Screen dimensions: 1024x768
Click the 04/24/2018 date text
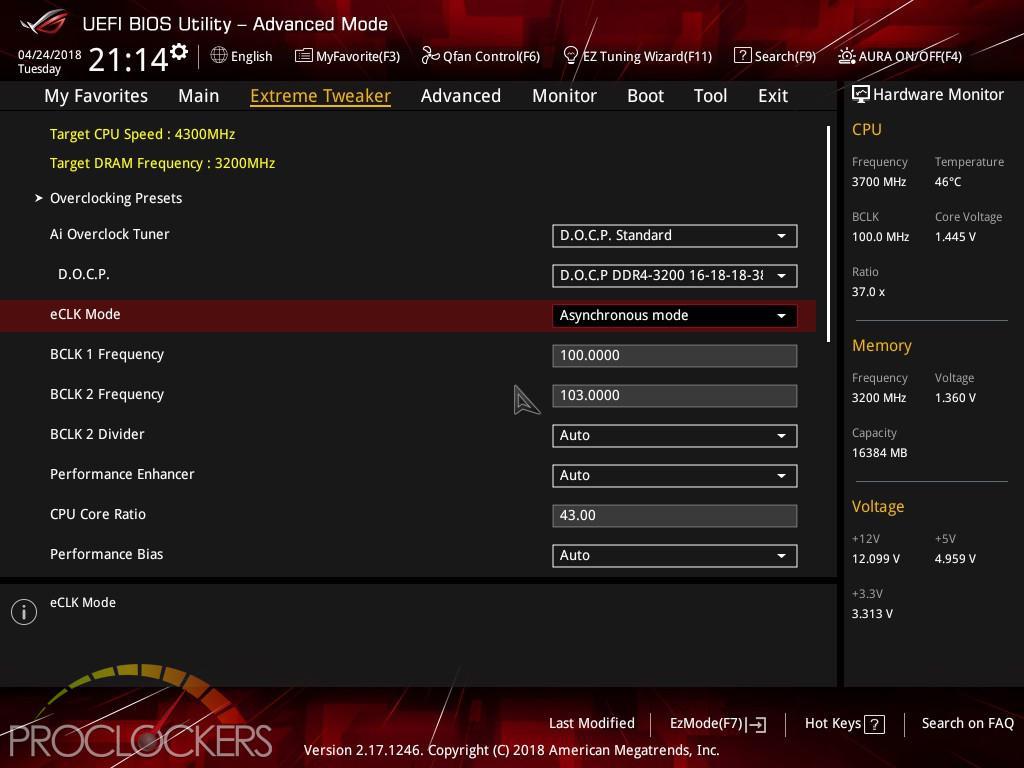point(50,55)
